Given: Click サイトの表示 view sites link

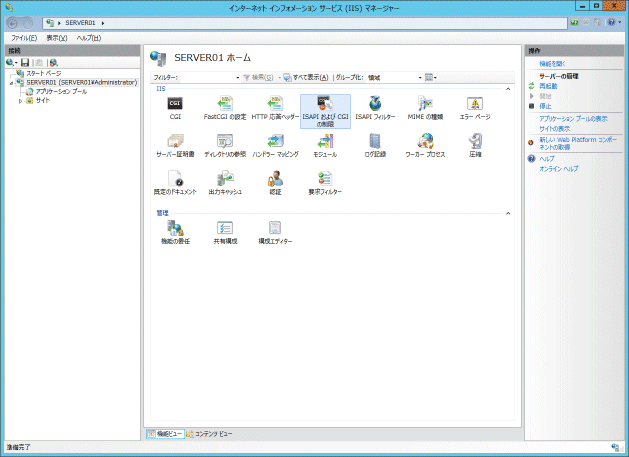Looking at the screenshot, I should click(x=555, y=129).
